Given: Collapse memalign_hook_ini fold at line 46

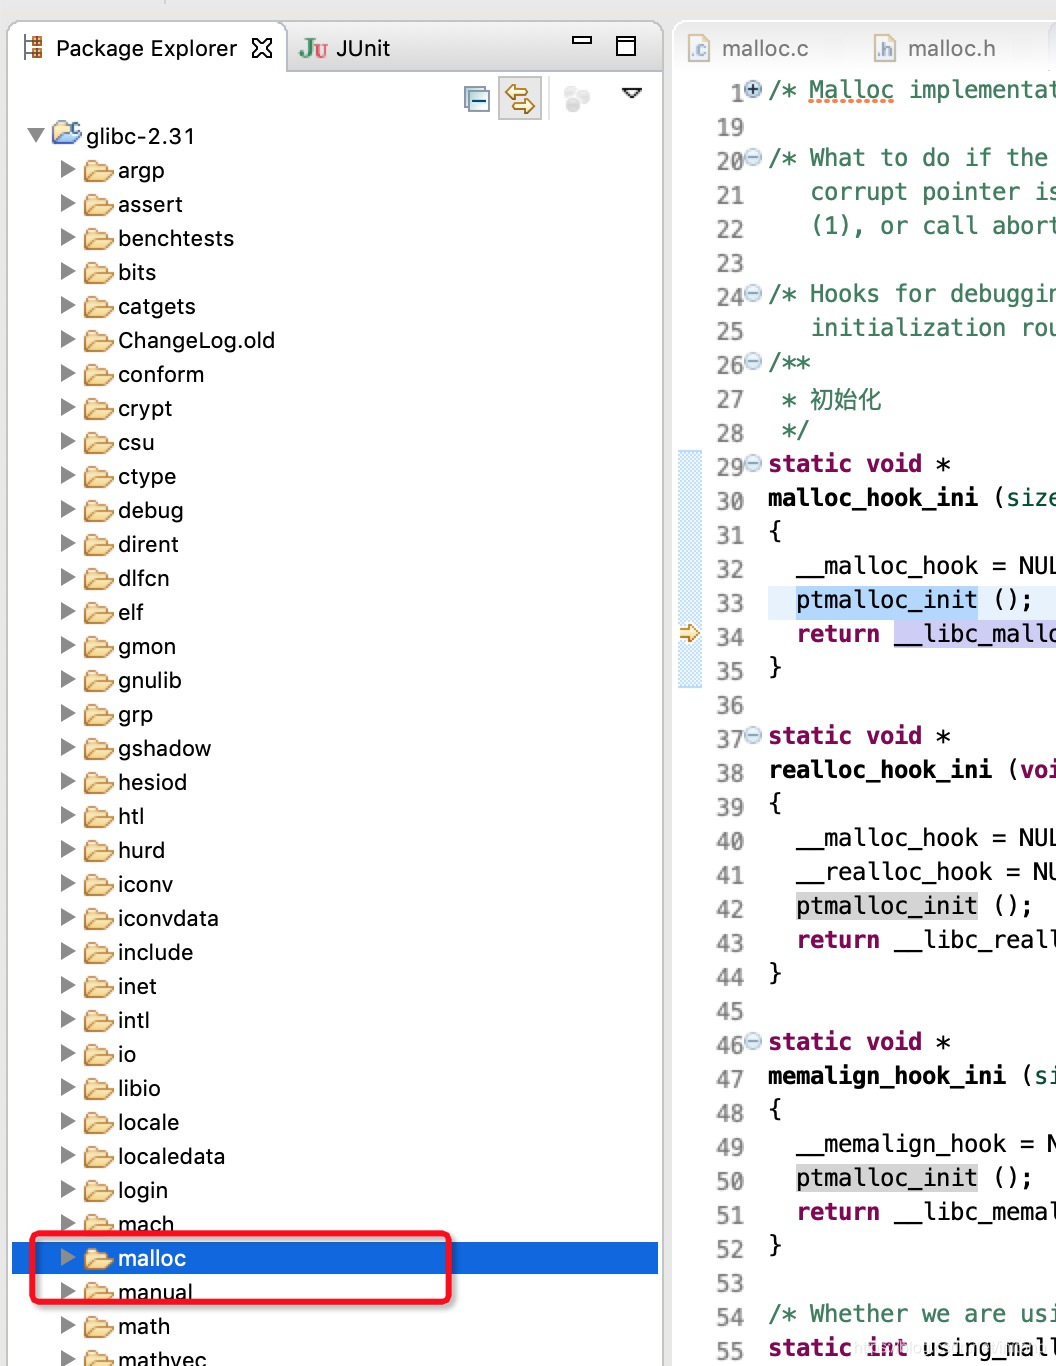Looking at the screenshot, I should pyautogui.click(x=754, y=1041).
